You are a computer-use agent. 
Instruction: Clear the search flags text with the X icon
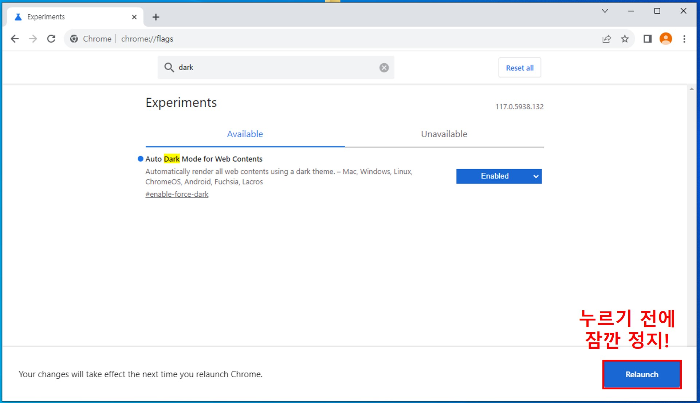[x=384, y=67]
